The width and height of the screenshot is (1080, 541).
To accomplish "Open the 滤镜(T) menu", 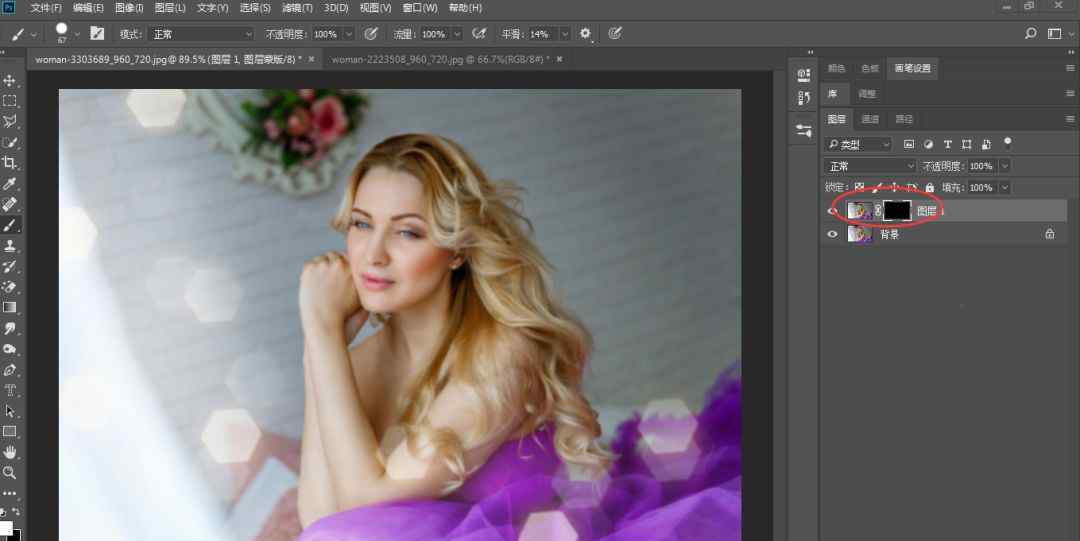I will click(297, 8).
